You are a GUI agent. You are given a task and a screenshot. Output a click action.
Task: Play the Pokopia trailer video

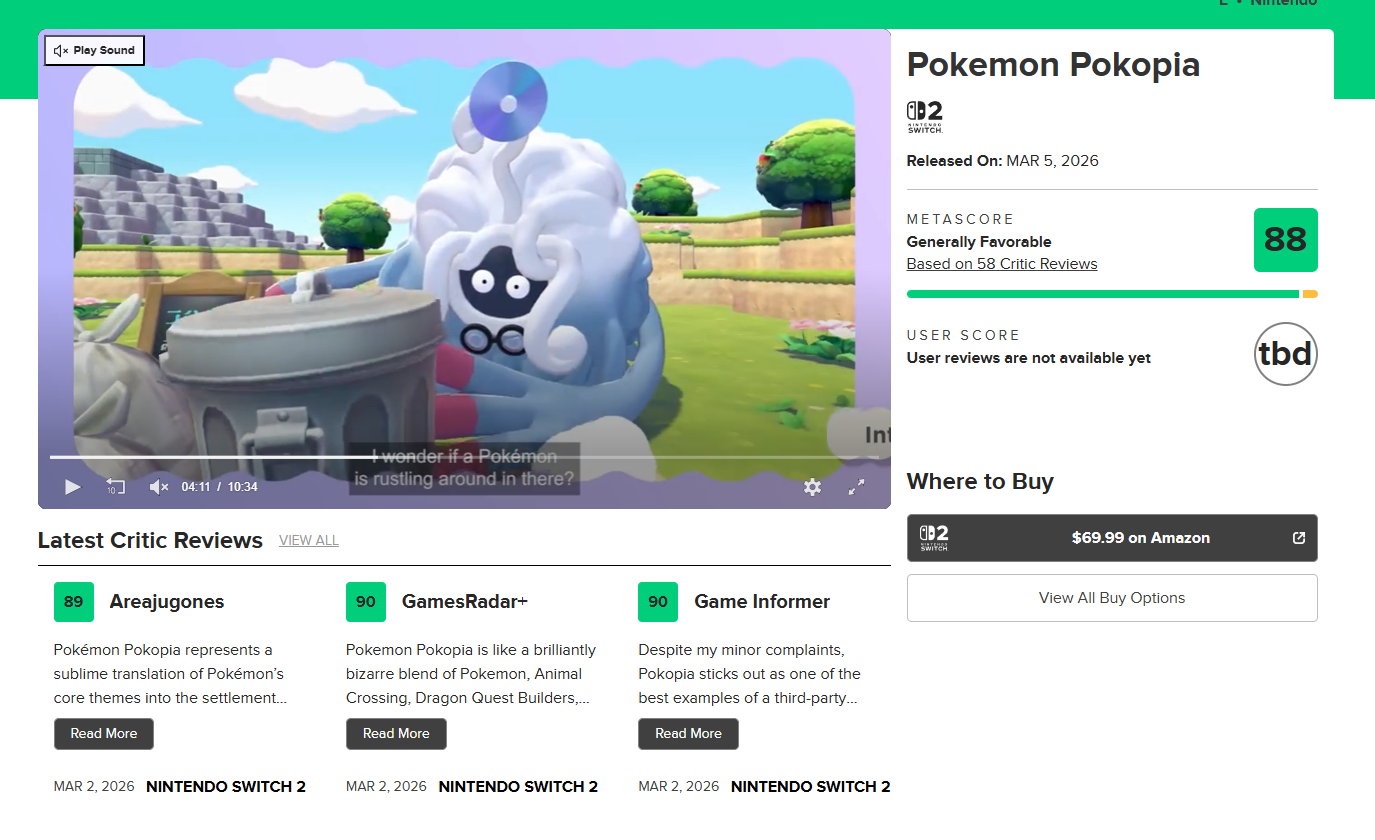[x=72, y=487]
